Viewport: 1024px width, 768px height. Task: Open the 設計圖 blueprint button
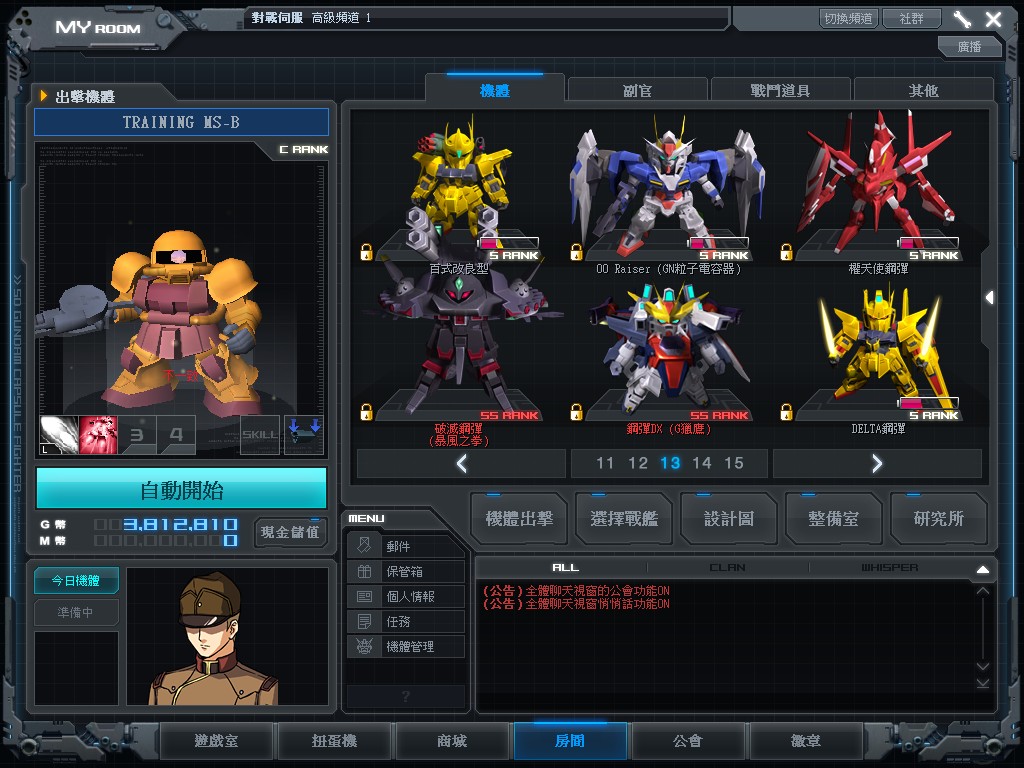click(729, 519)
